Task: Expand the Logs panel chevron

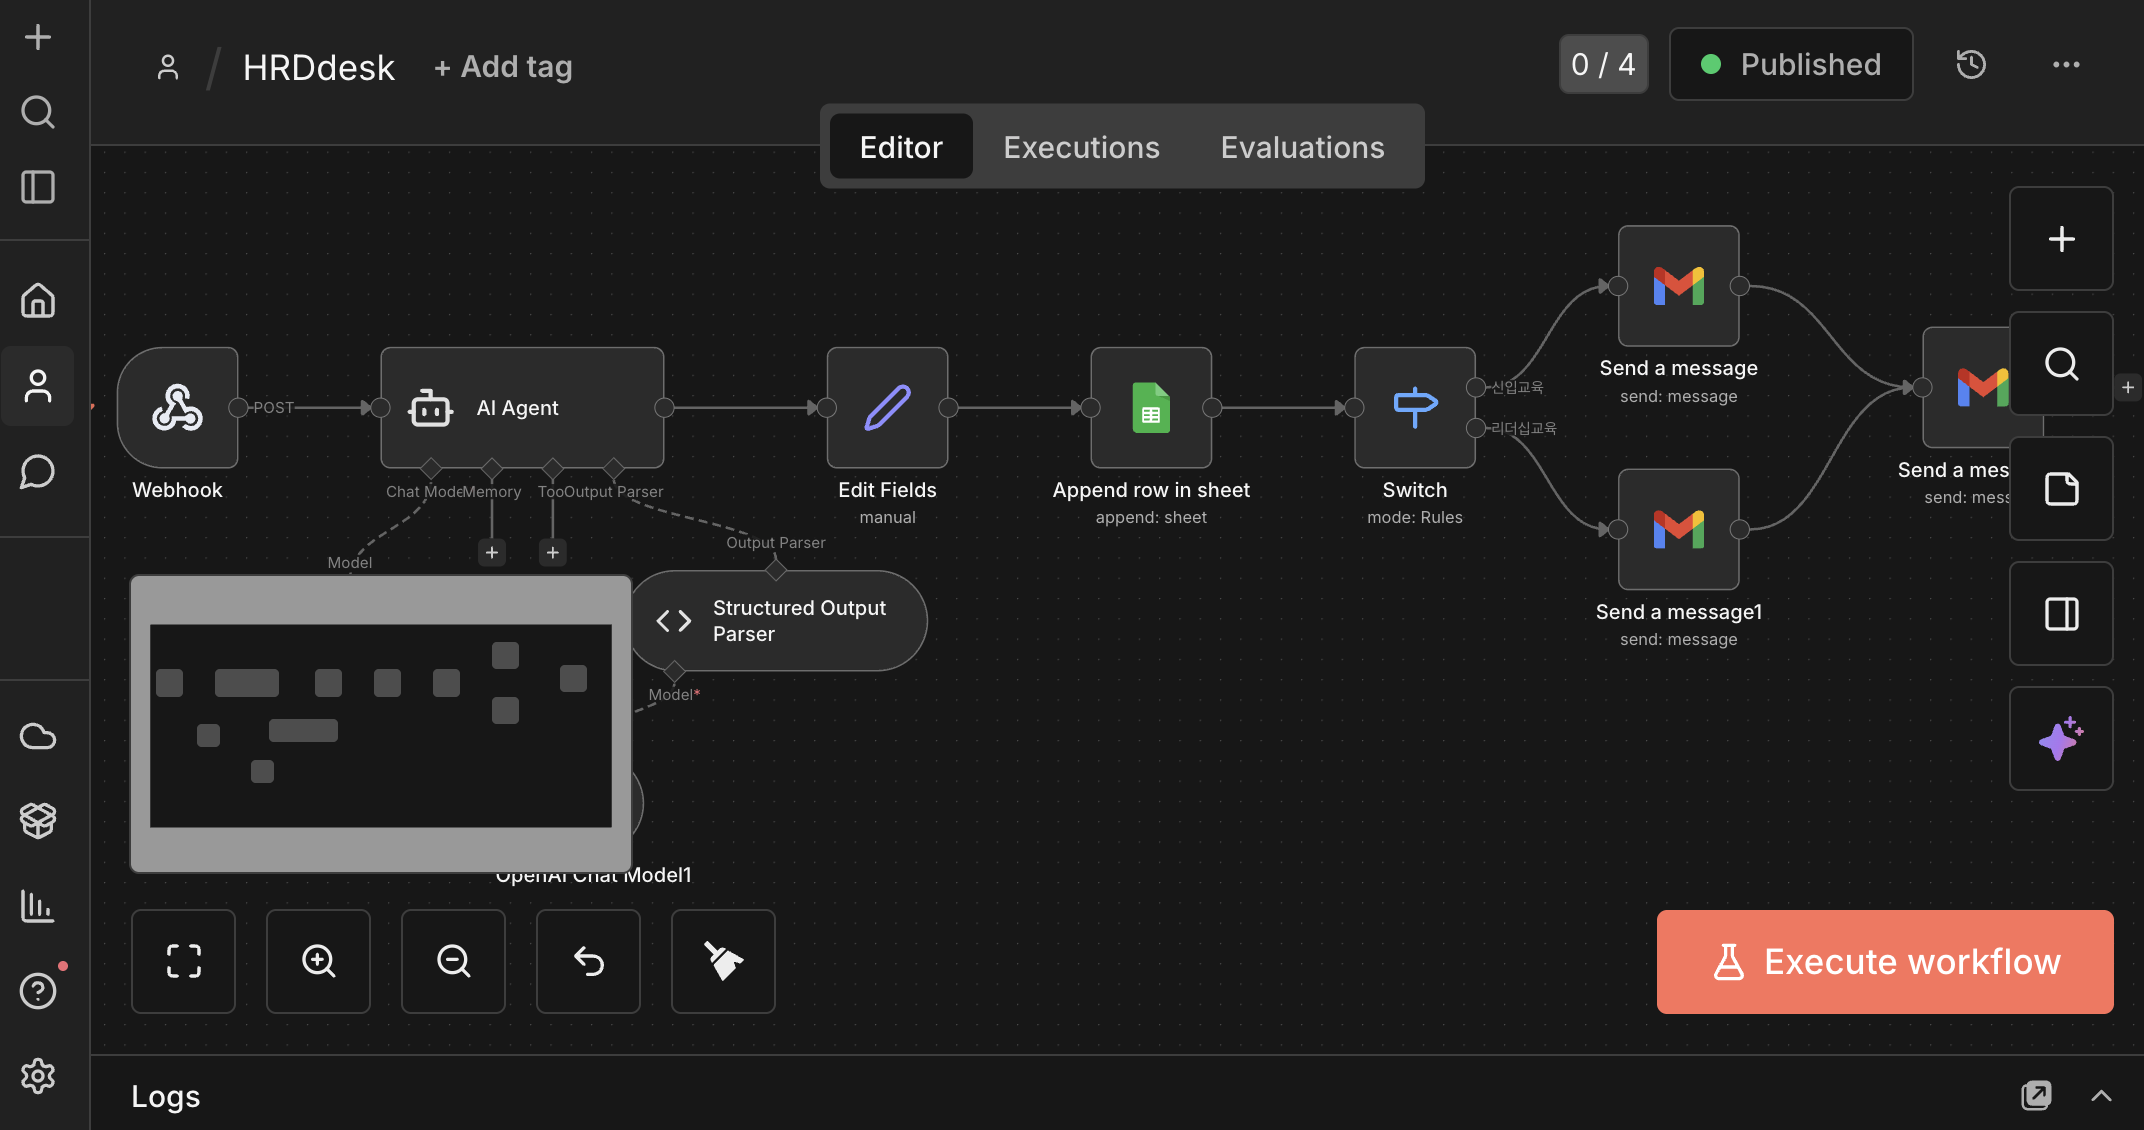Action: [2101, 1096]
